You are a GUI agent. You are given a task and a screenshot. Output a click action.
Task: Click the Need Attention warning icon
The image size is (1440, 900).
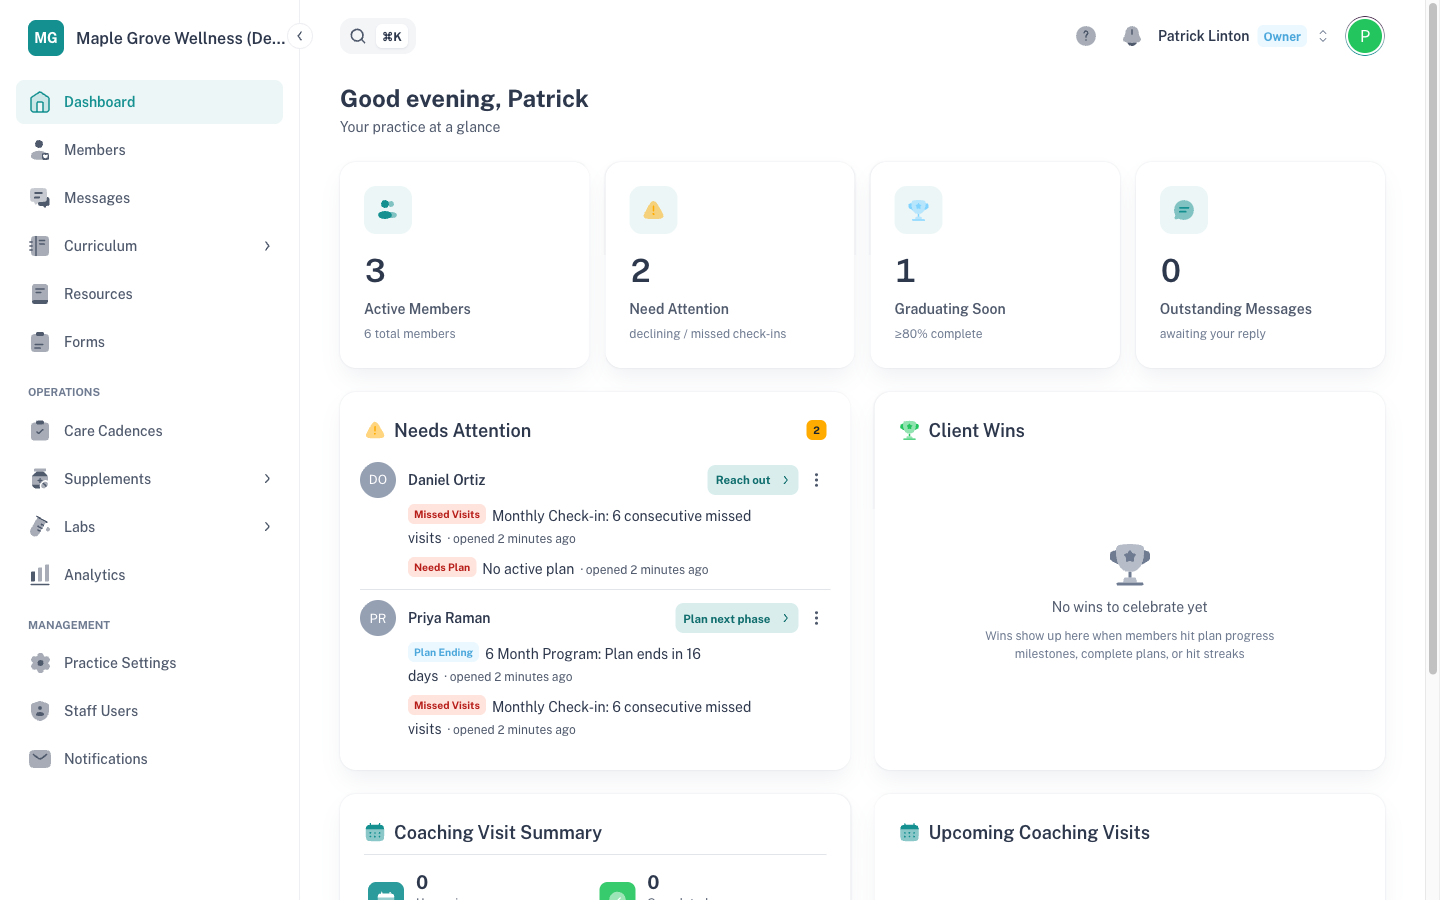point(653,210)
